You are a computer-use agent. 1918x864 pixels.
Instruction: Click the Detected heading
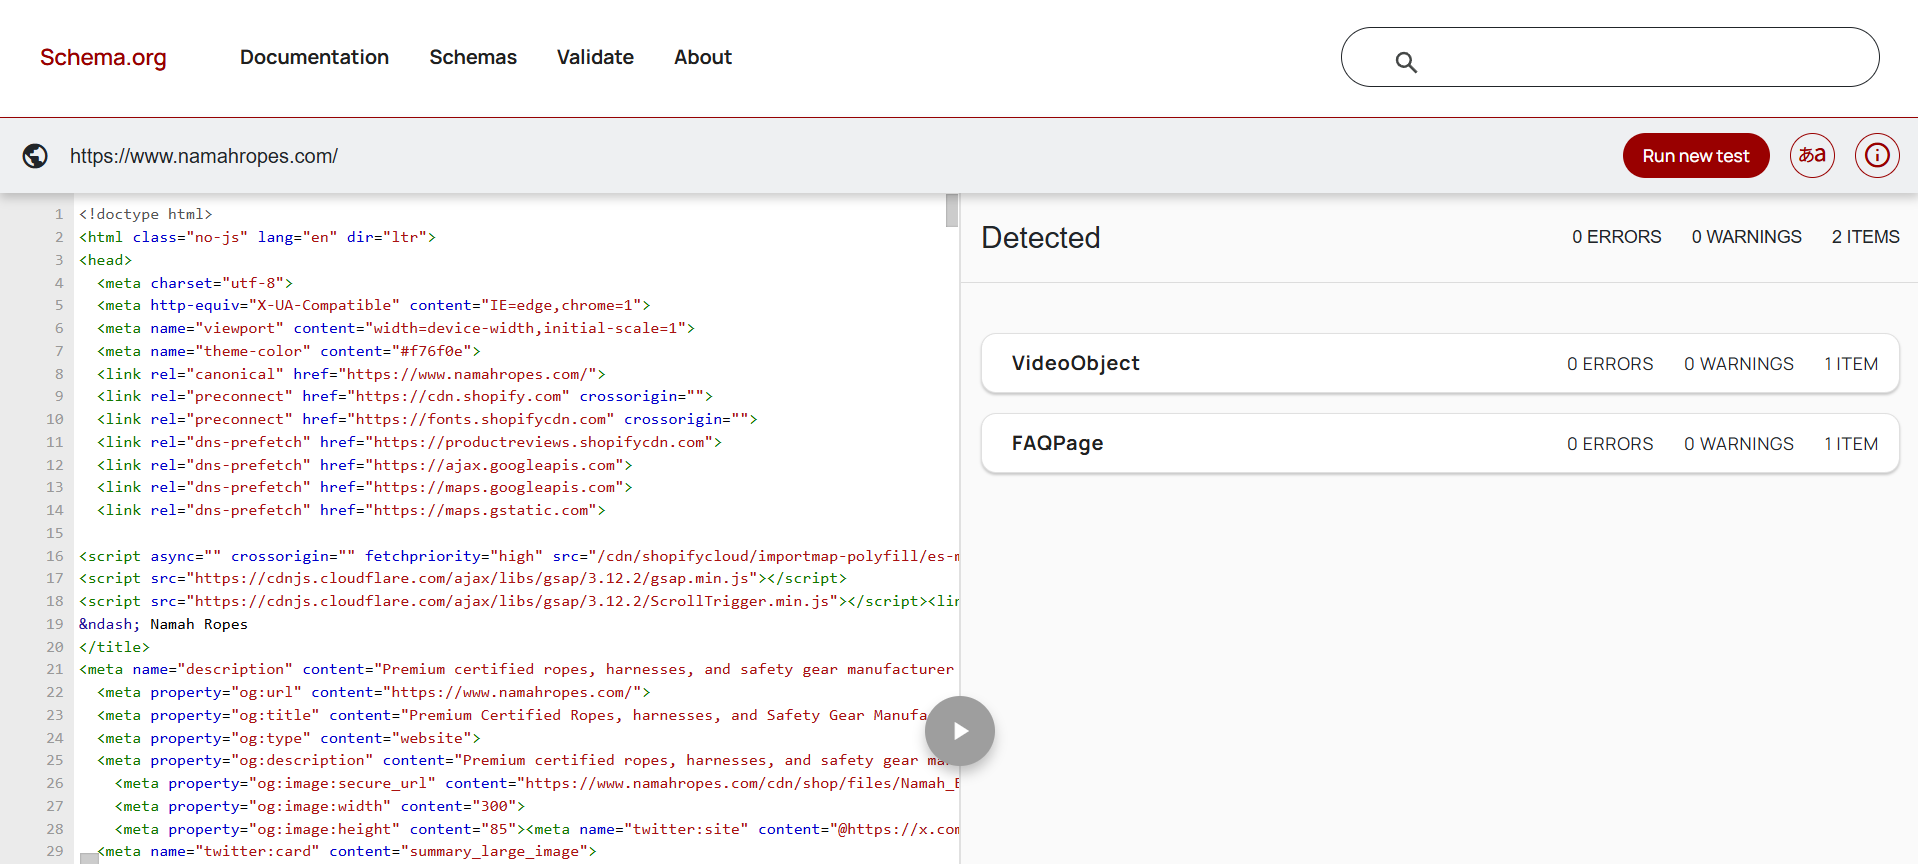click(1041, 237)
